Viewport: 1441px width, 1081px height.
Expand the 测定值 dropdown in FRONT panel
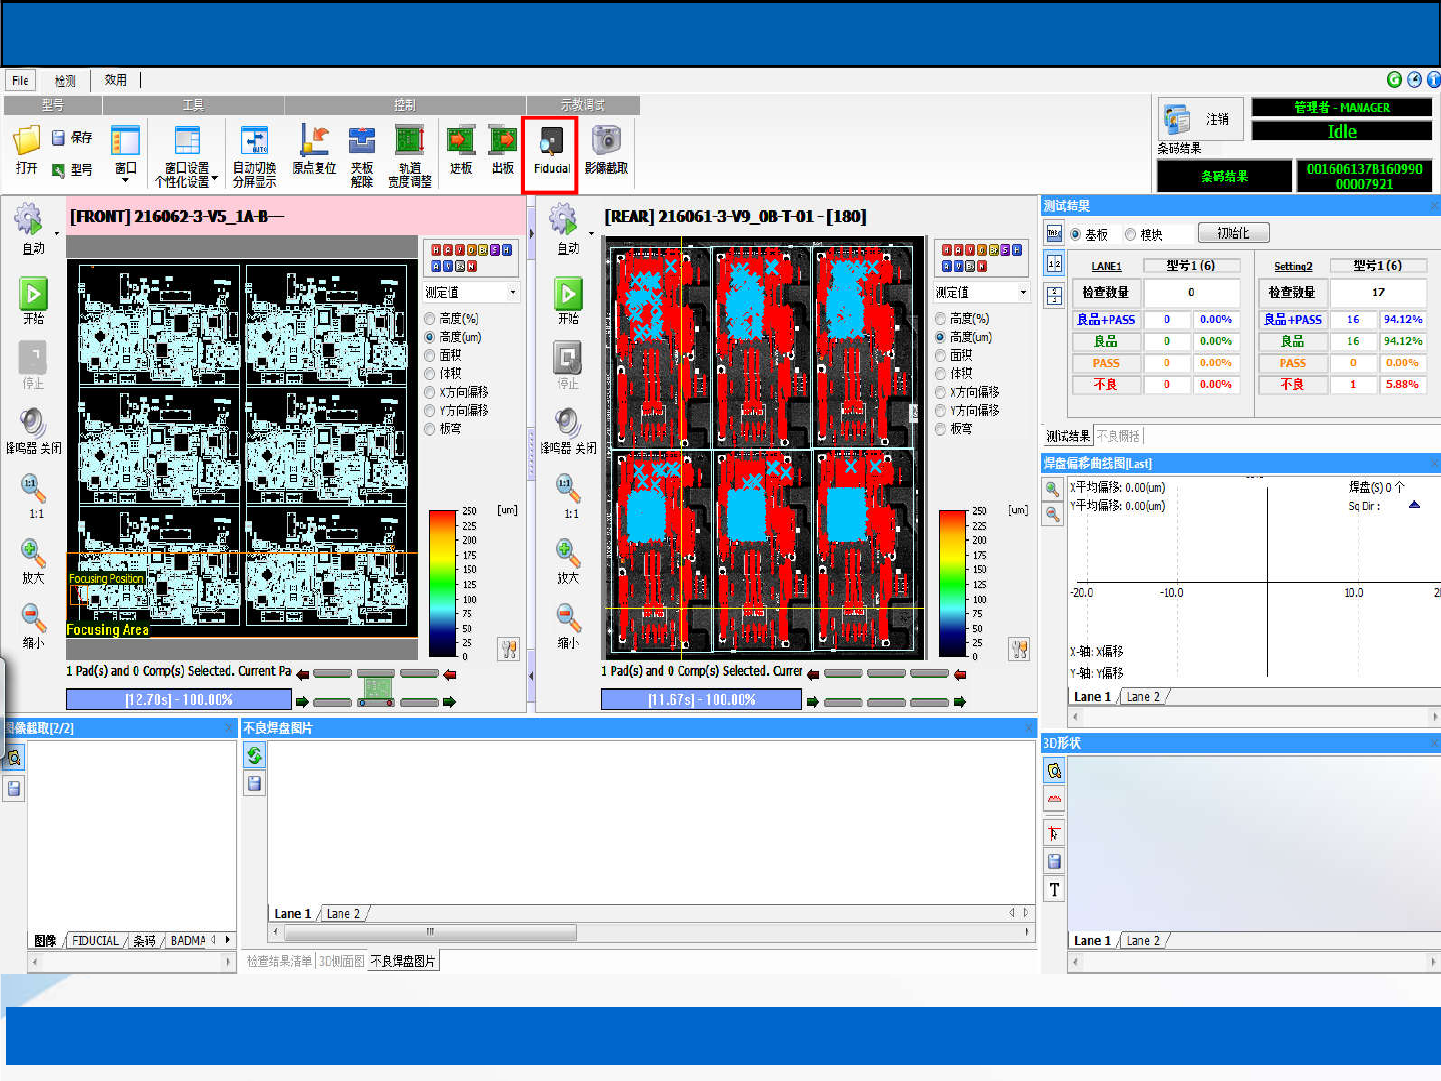(513, 292)
